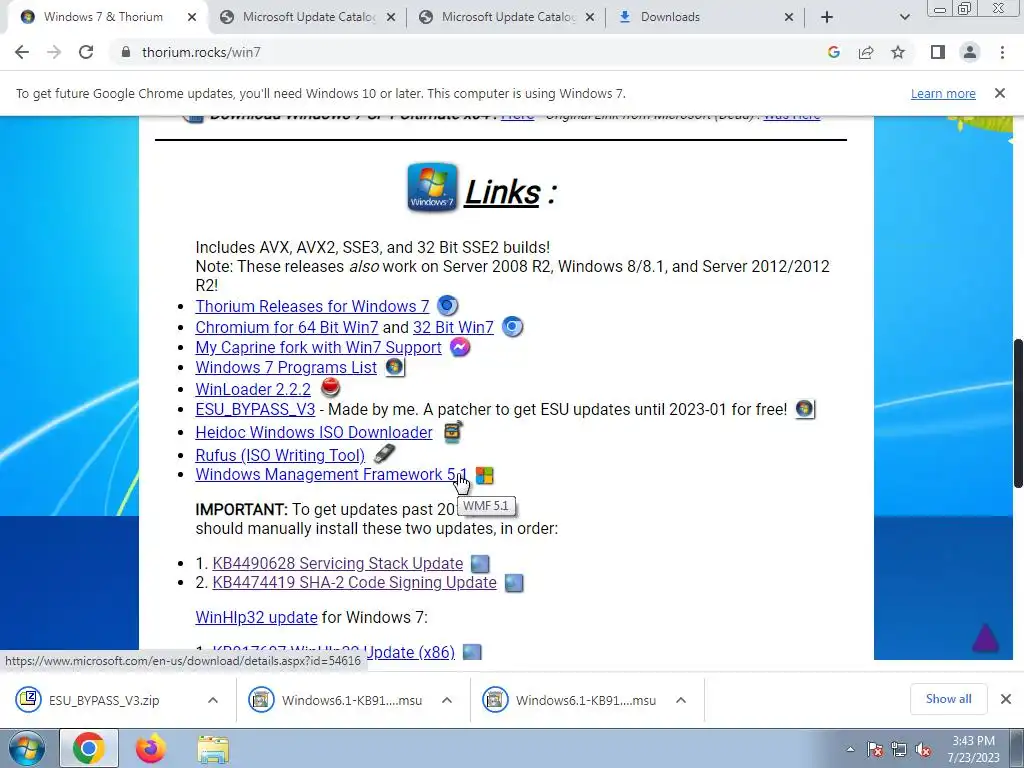Image resolution: width=1024 pixels, height=768 pixels.
Task: Open Learn more about Chrome updates
Action: tap(943, 93)
